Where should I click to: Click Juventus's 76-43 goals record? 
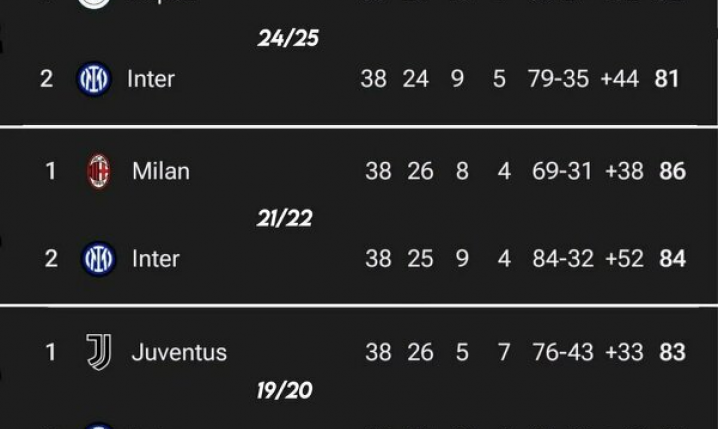coord(562,352)
